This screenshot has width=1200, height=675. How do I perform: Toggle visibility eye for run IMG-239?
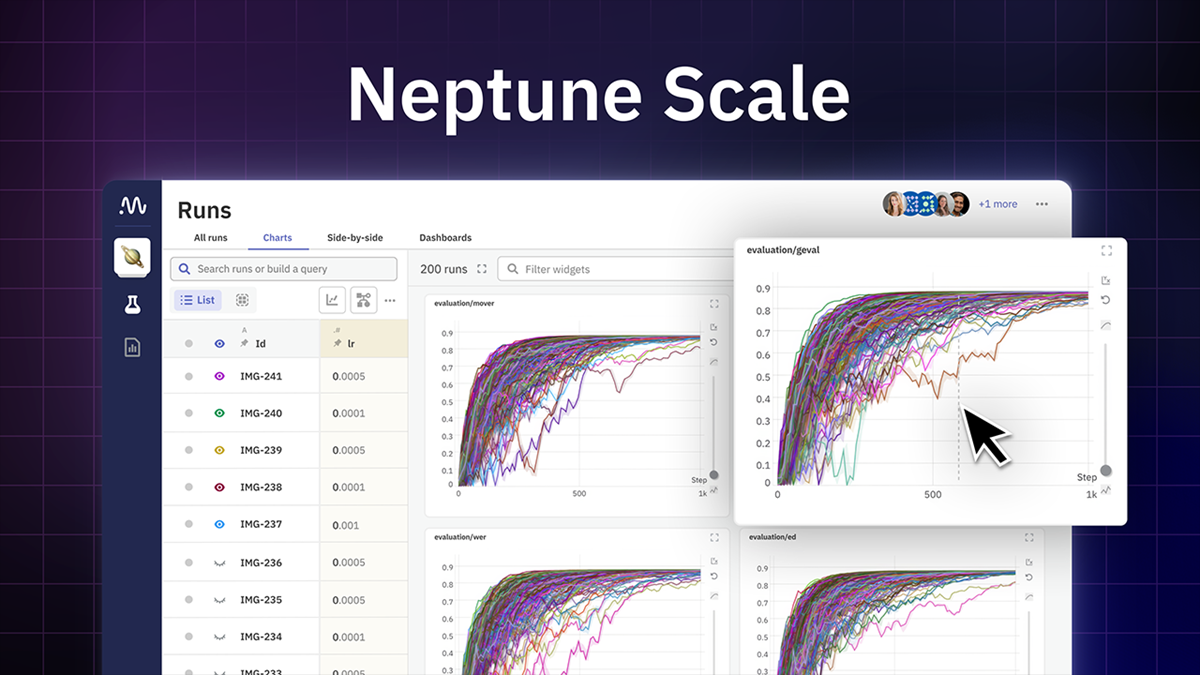219,450
